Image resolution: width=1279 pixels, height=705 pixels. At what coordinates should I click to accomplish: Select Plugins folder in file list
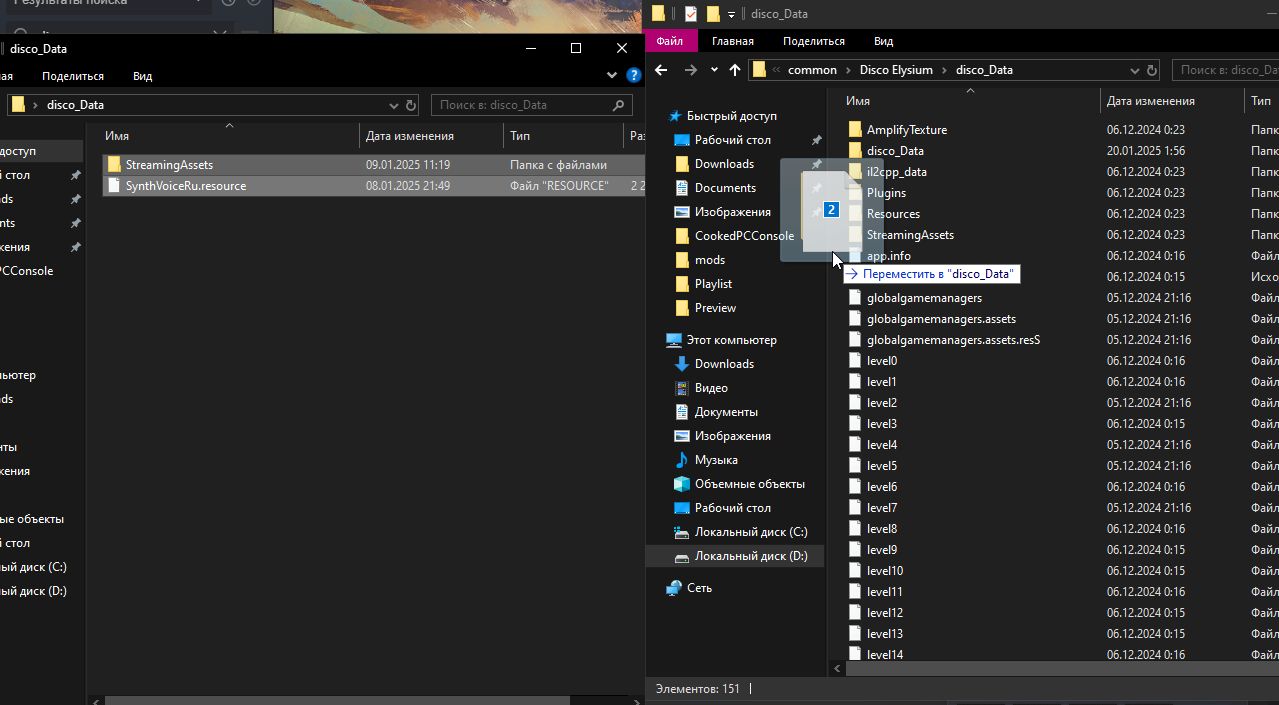pos(886,193)
